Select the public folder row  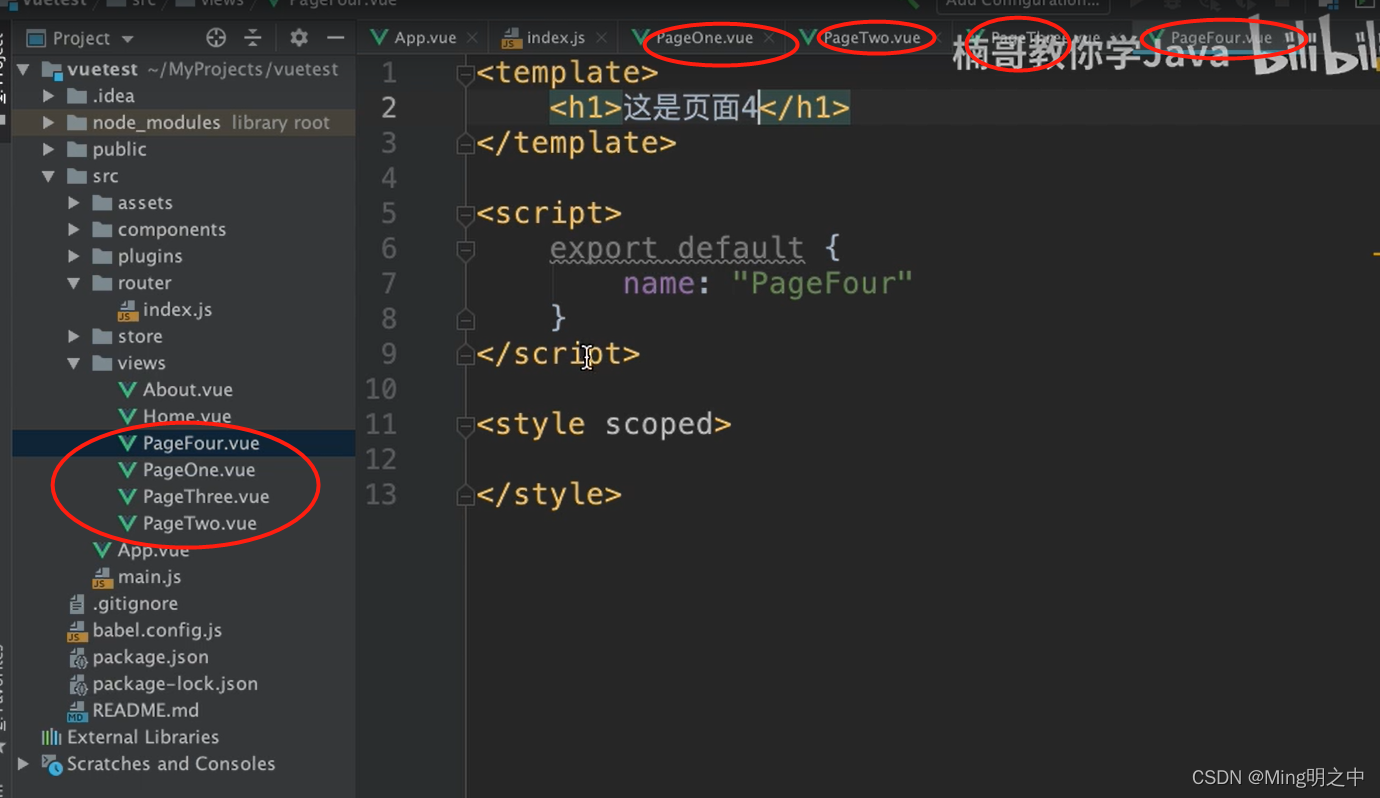(184, 150)
